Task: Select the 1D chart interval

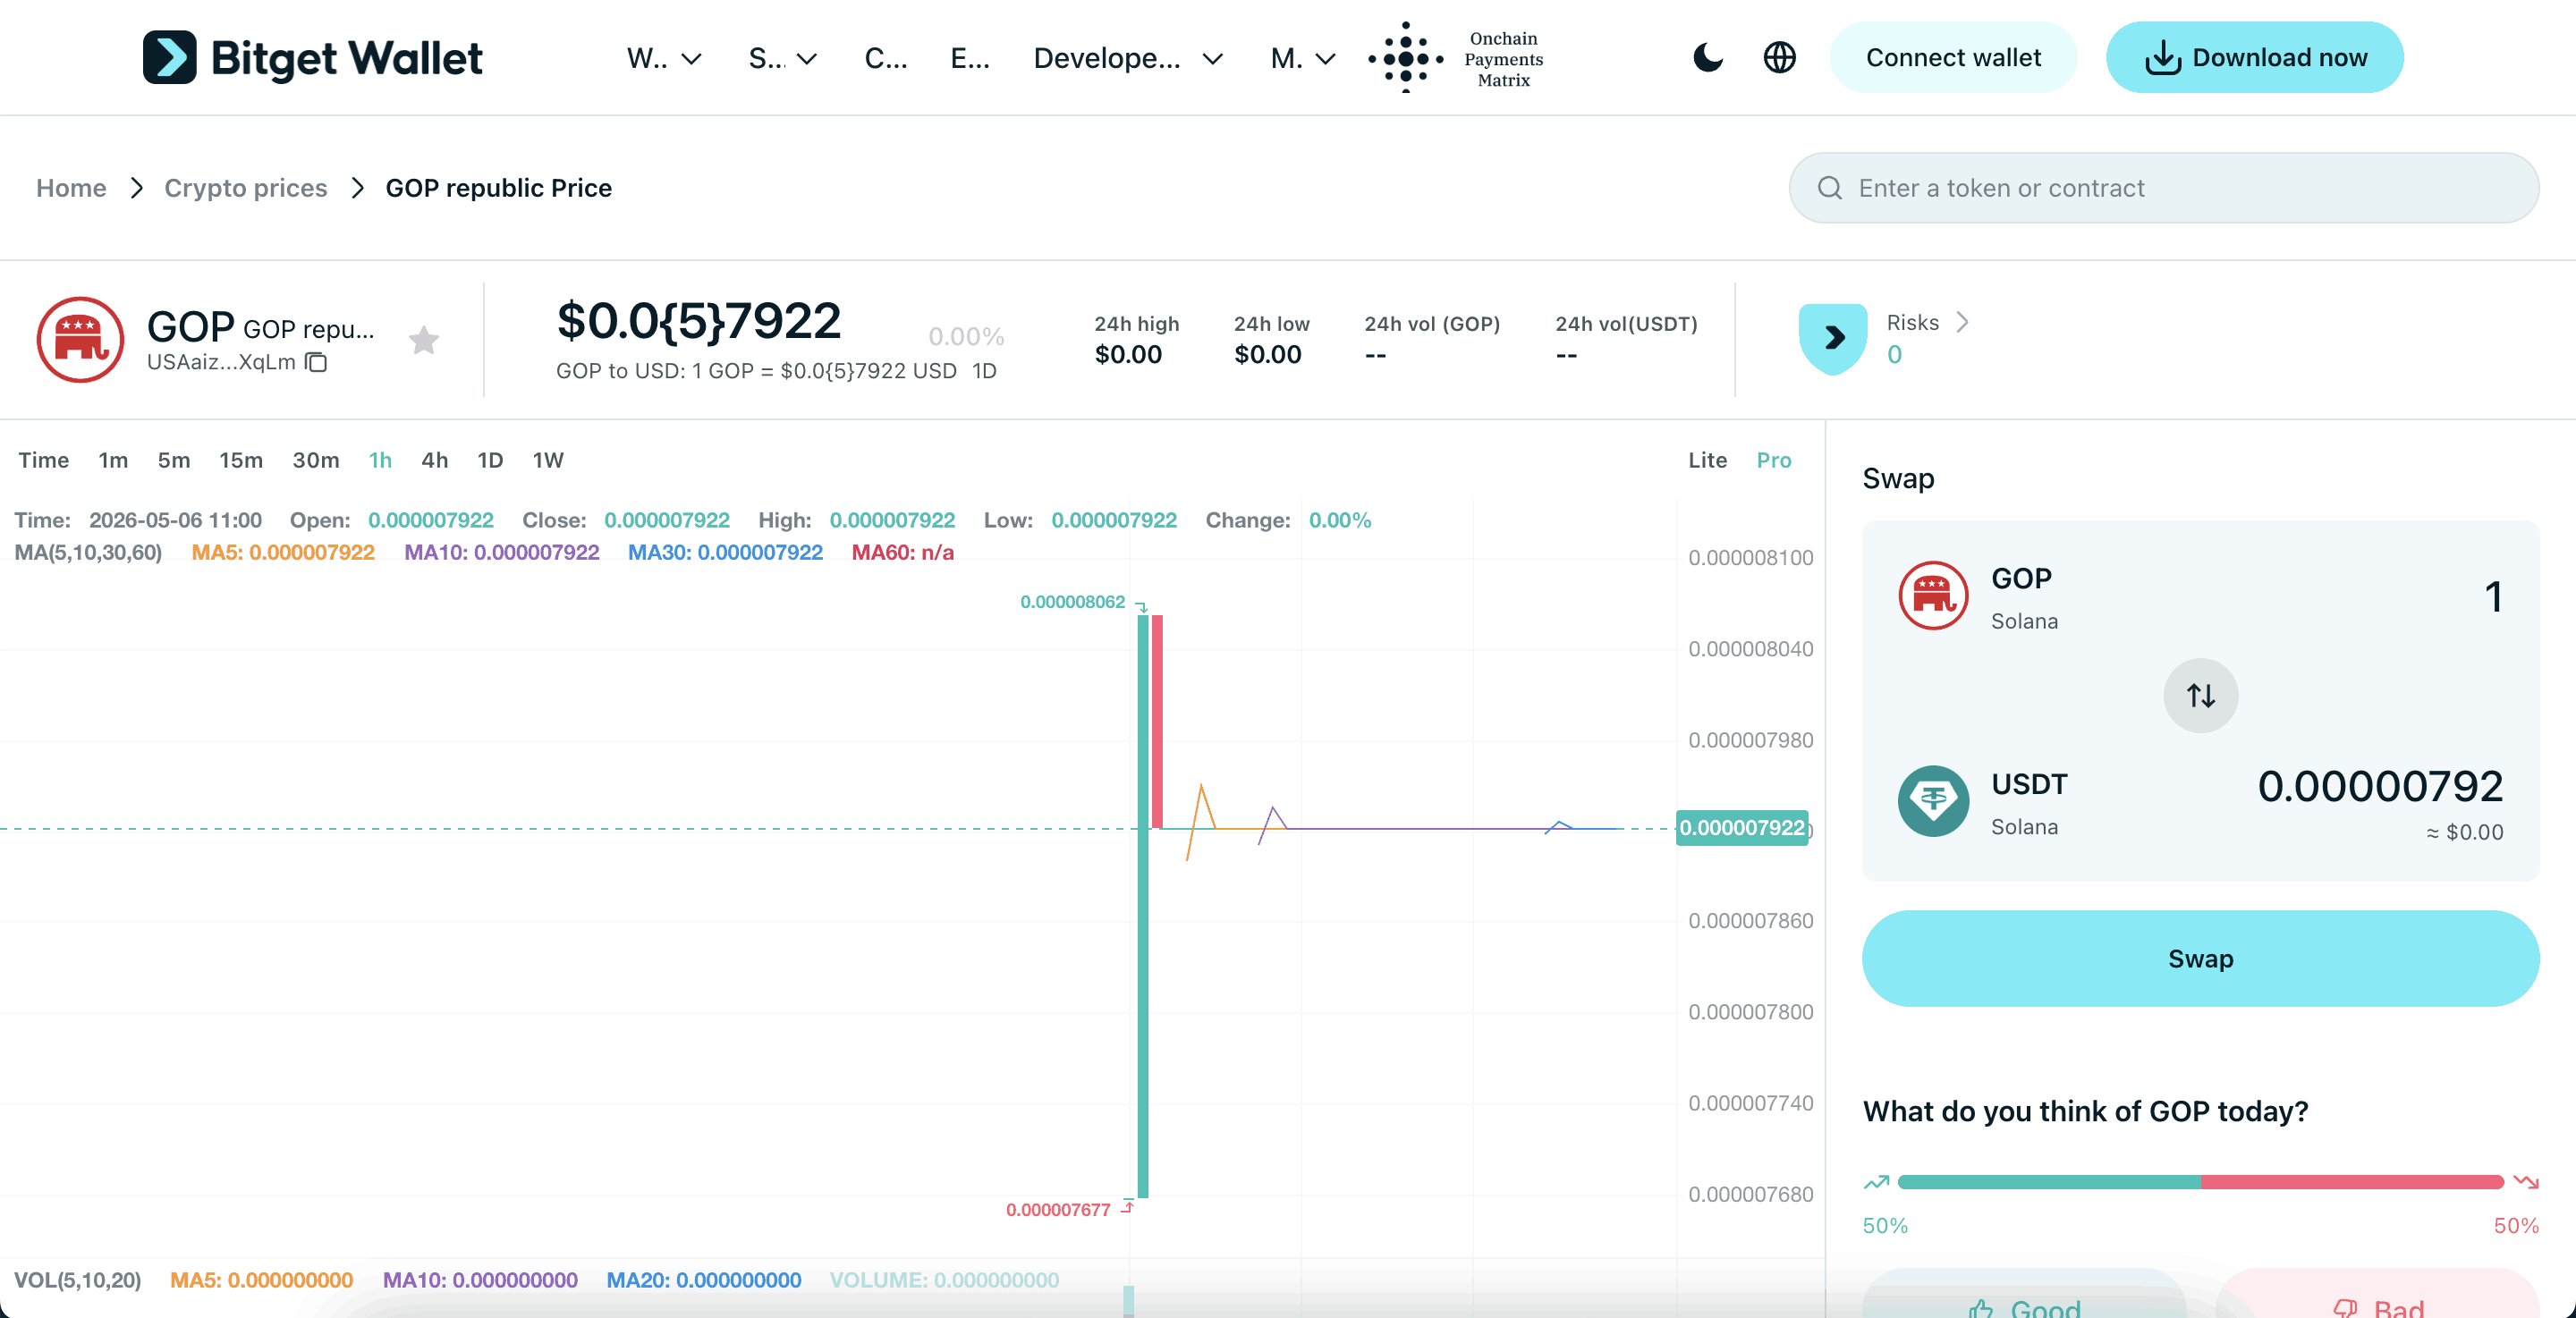Action: [490, 460]
